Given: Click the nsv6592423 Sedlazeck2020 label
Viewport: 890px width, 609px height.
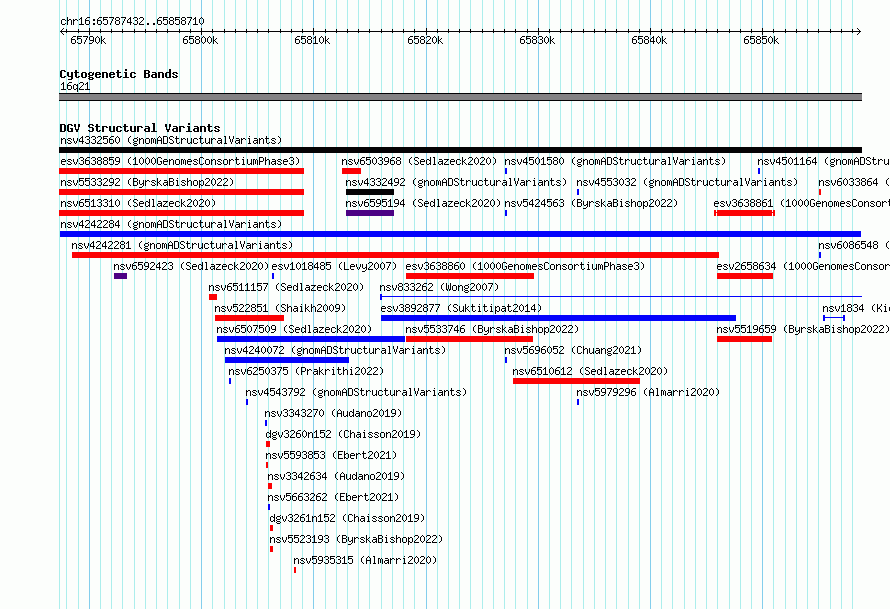Looking at the screenshot, I should 191,266.
